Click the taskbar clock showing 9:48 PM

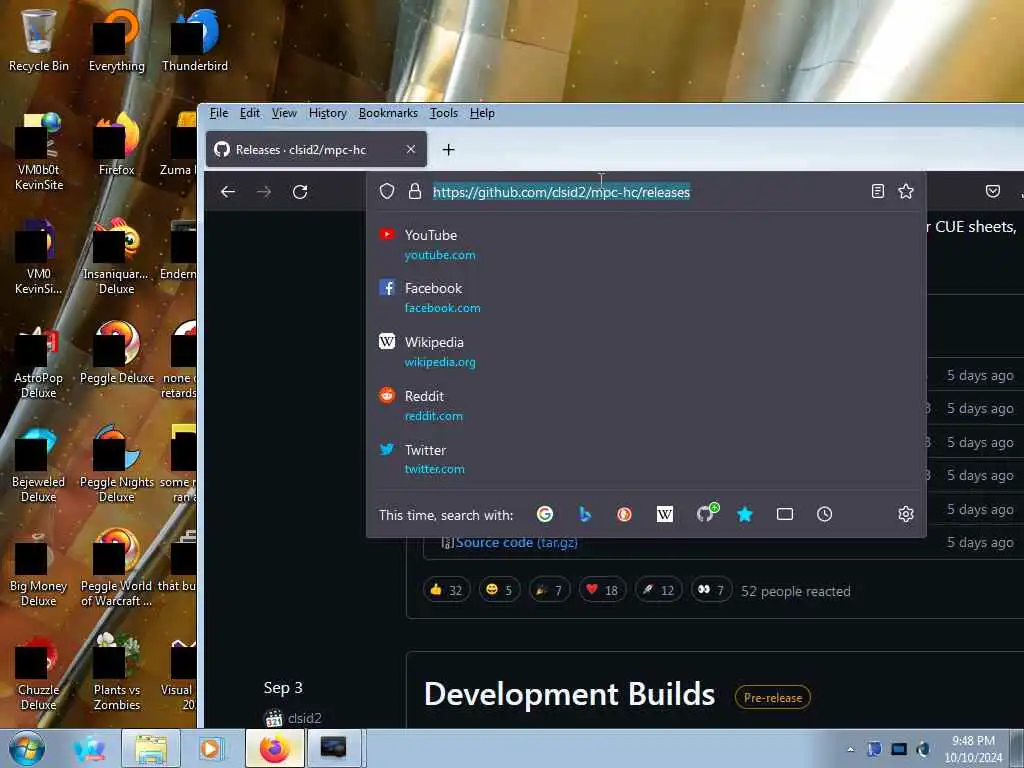[x=973, y=749]
